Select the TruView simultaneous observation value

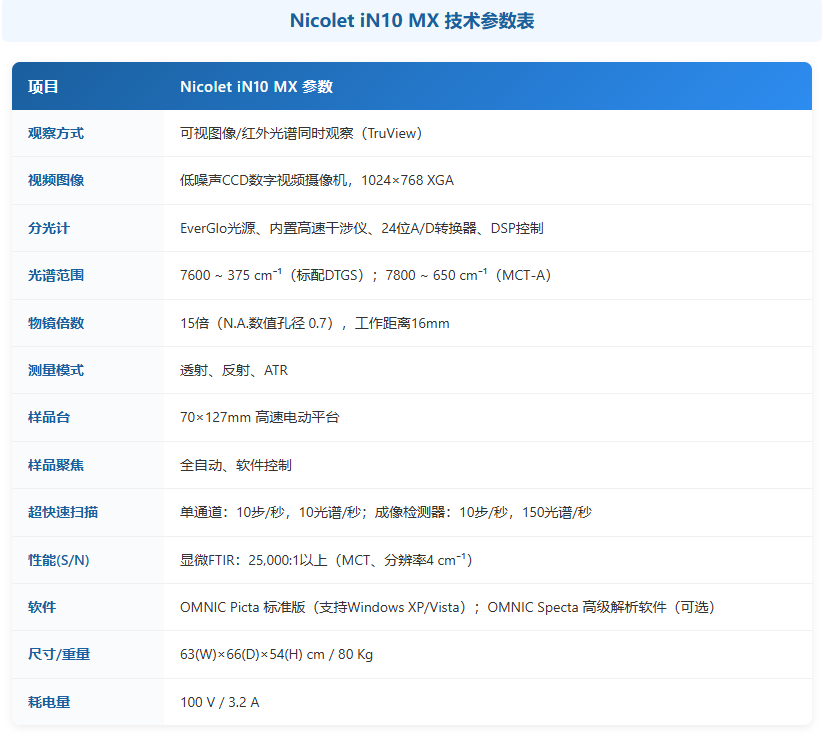(301, 133)
